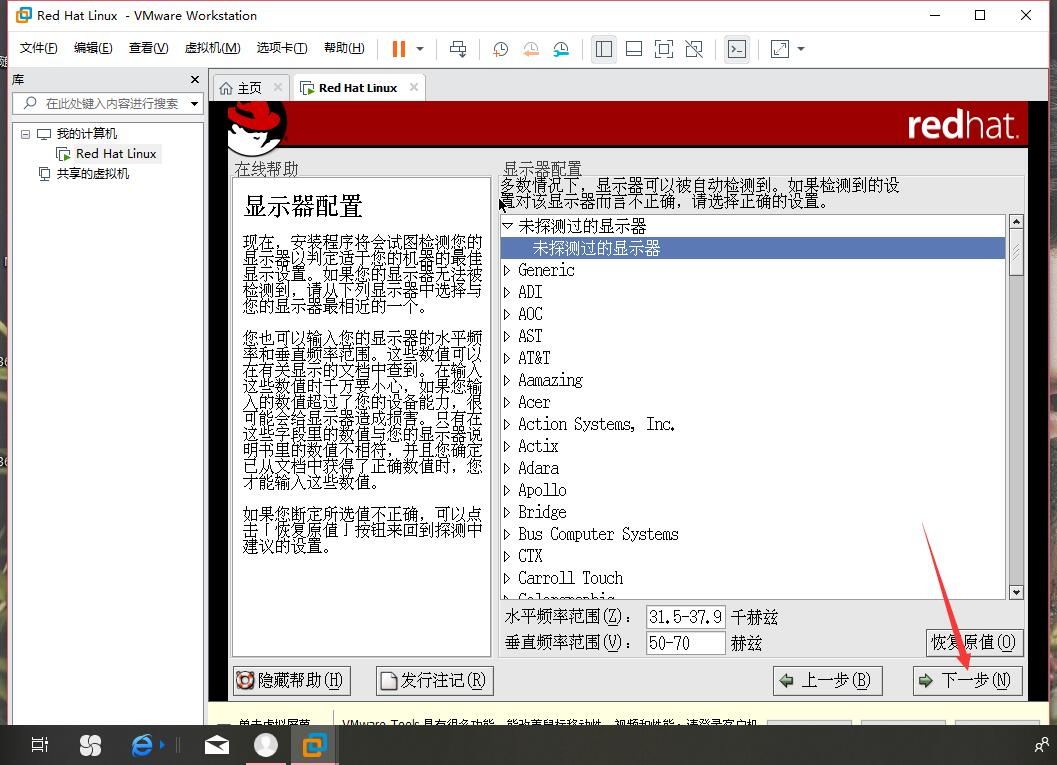Go back with 上一步(B) button
The height and width of the screenshot is (765, 1057).
click(827, 680)
